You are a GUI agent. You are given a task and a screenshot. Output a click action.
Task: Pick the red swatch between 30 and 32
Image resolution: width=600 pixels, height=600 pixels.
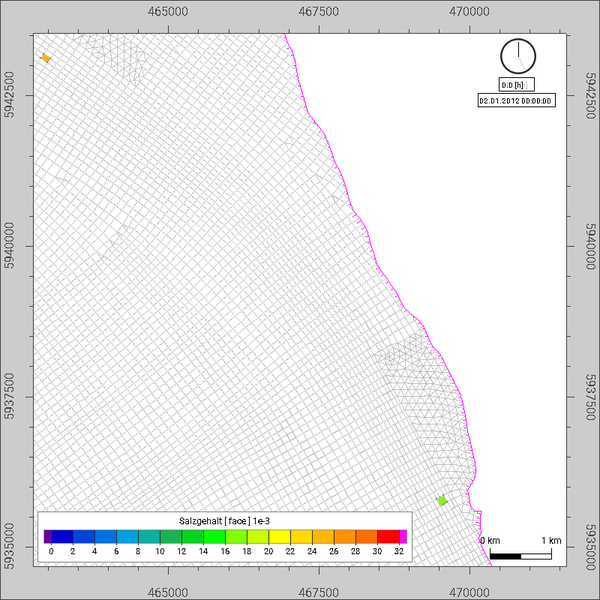[388, 537]
